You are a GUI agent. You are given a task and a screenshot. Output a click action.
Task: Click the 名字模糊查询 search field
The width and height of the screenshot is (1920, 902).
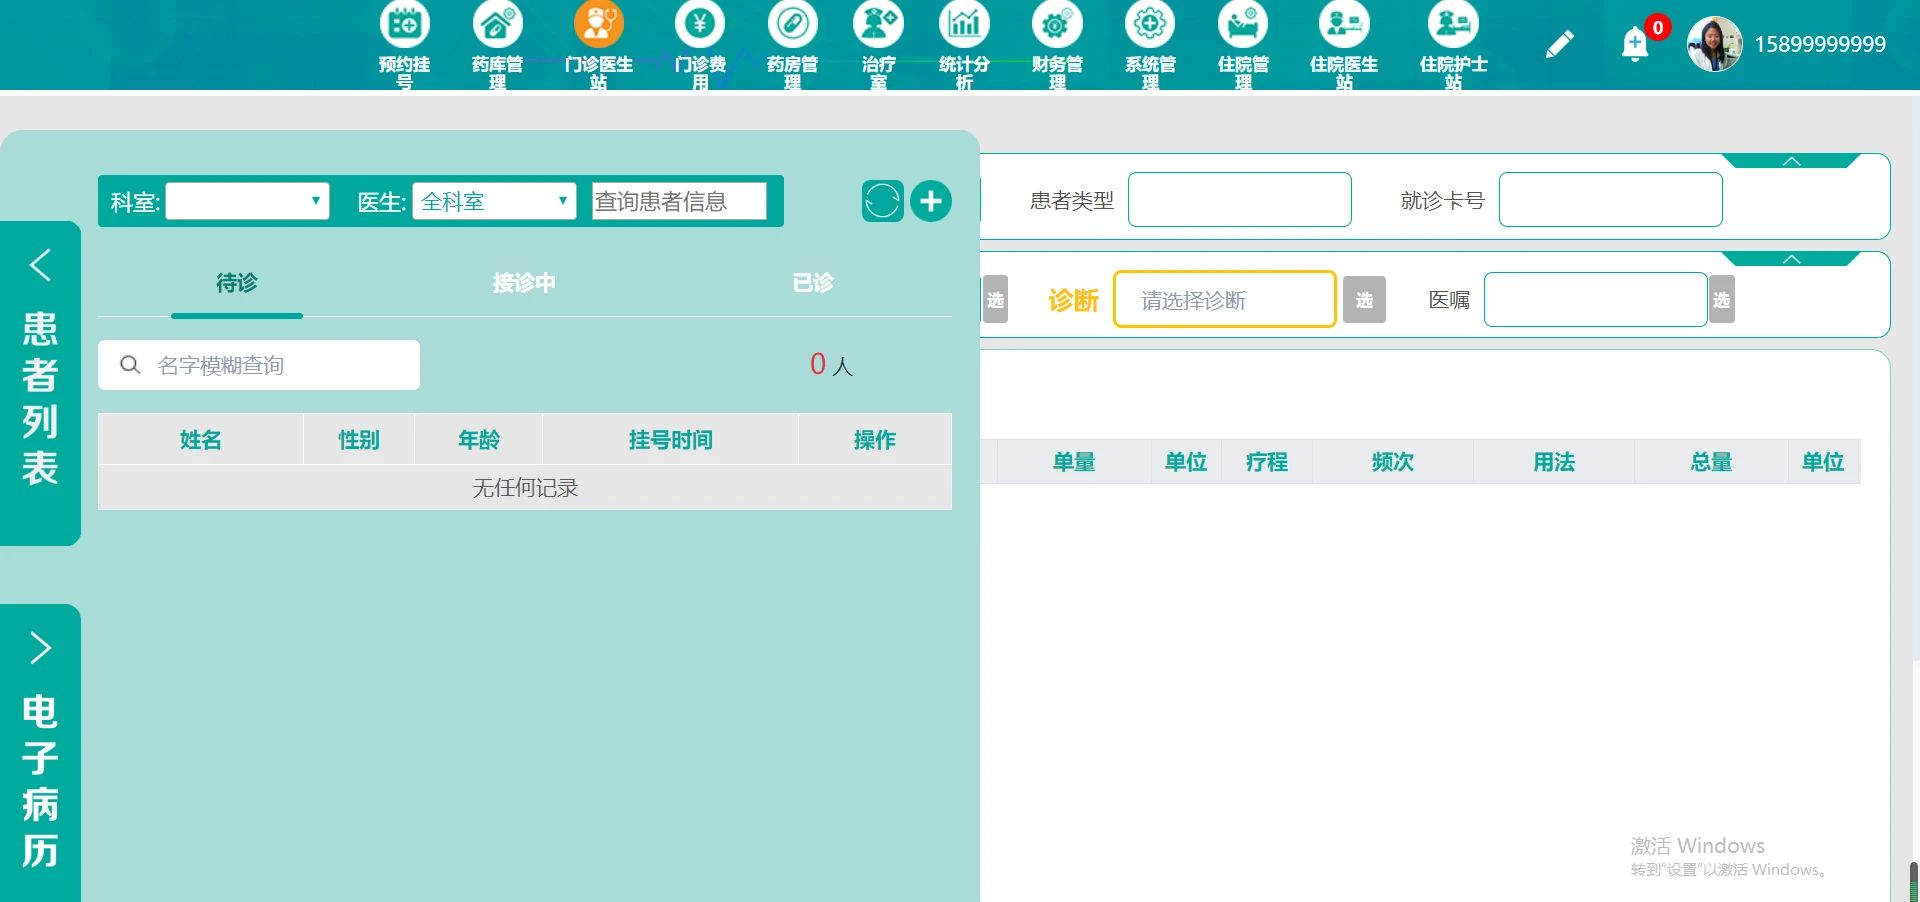click(x=258, y=365)
